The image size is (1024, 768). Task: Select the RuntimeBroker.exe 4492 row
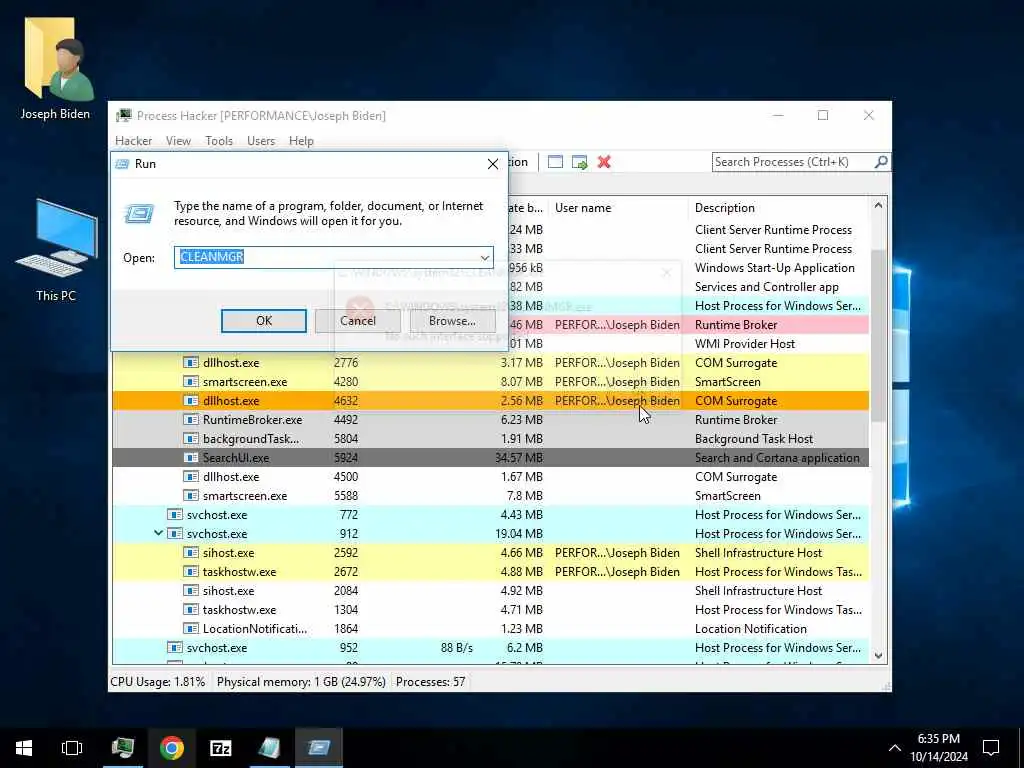490,420
